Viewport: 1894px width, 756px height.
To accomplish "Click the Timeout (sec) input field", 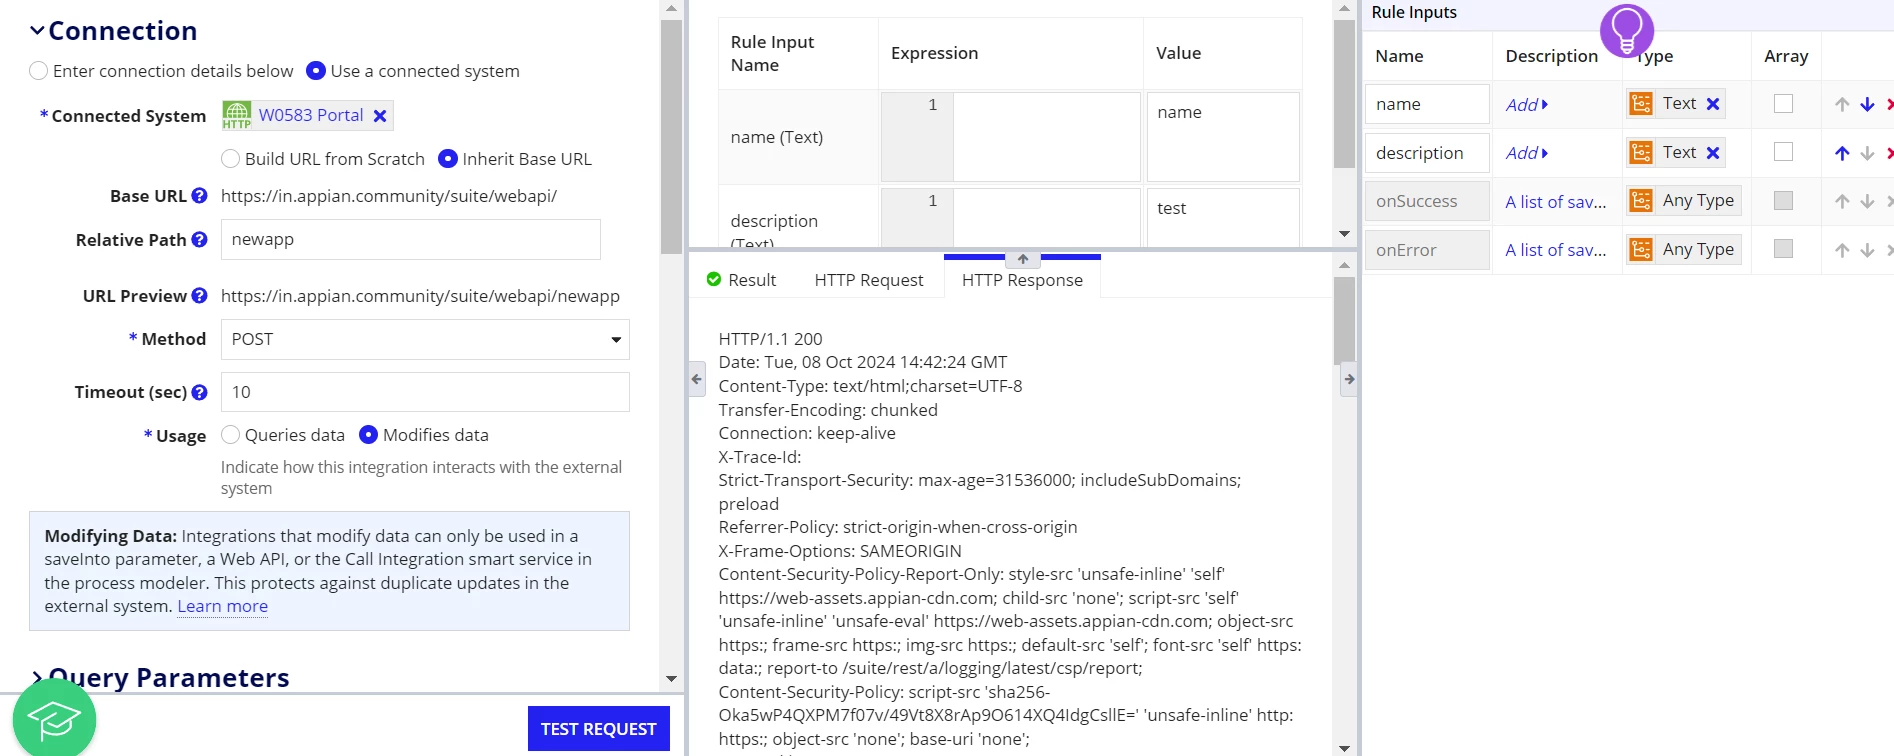I will tap(425, 392).
